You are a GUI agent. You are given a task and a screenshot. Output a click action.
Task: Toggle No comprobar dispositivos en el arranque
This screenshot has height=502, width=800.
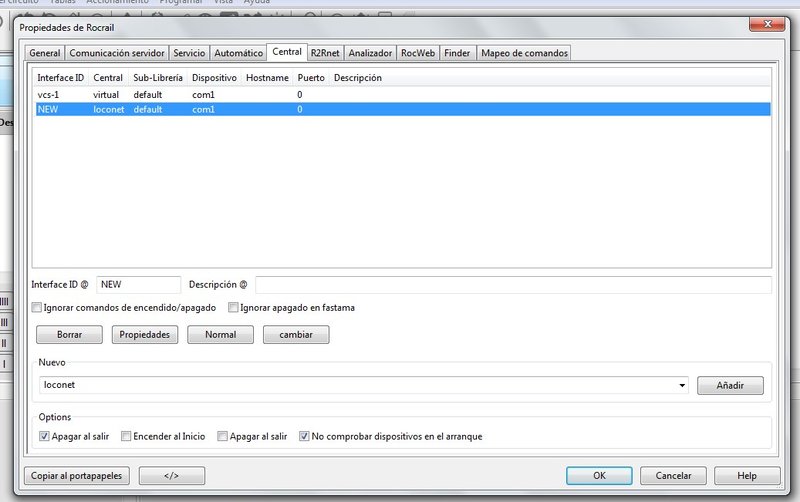[304, 436]
